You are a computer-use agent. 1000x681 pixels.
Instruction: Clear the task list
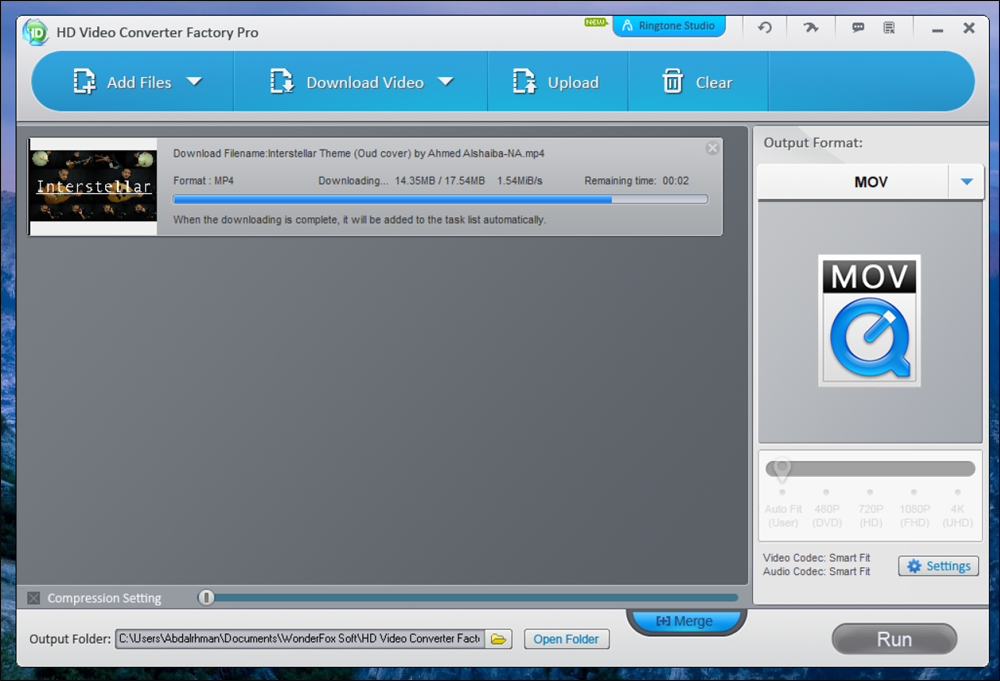pos(697,82)
